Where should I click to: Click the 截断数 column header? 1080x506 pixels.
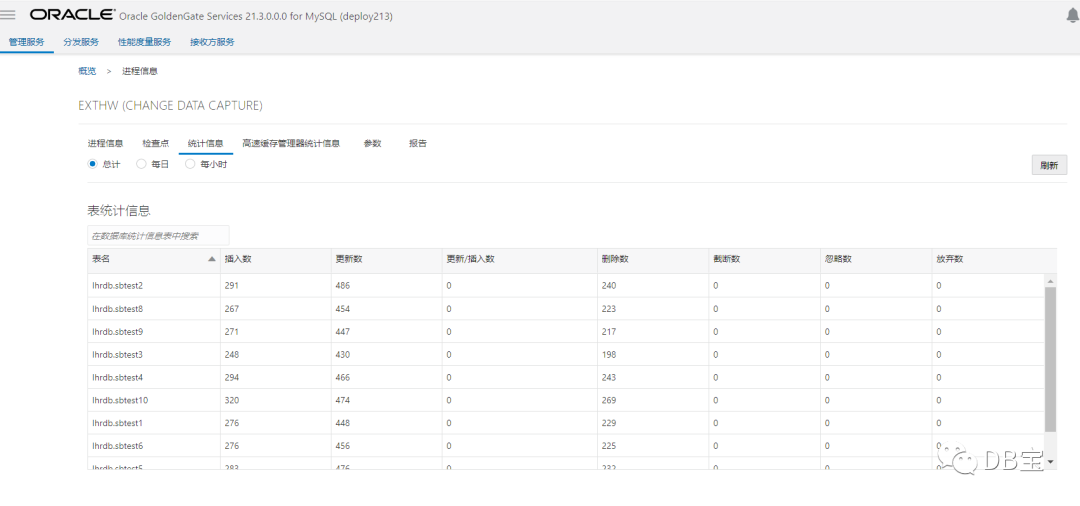(764, 261)
